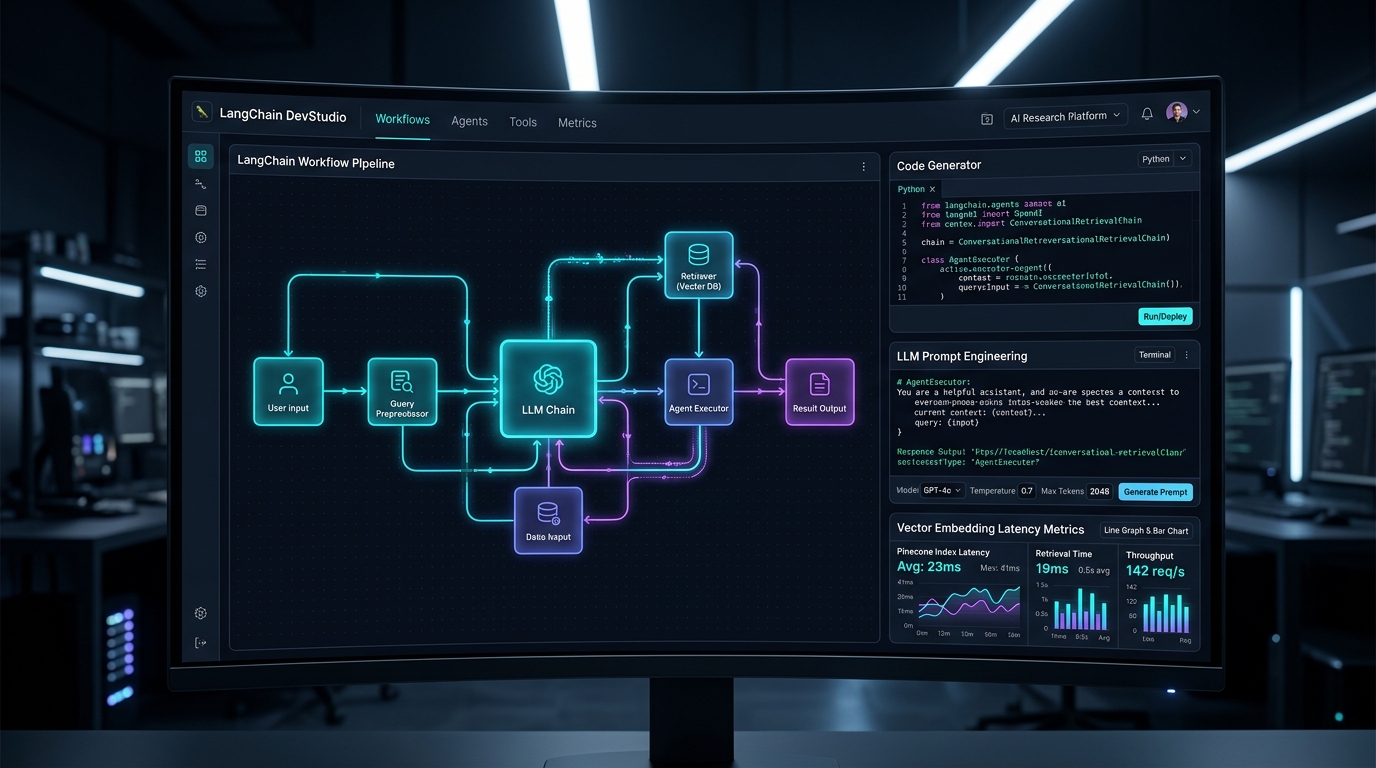The height and width of the screenshot is (768, 1376).
Task: Click the Throughput bar chart
Action: point(1167,612)
